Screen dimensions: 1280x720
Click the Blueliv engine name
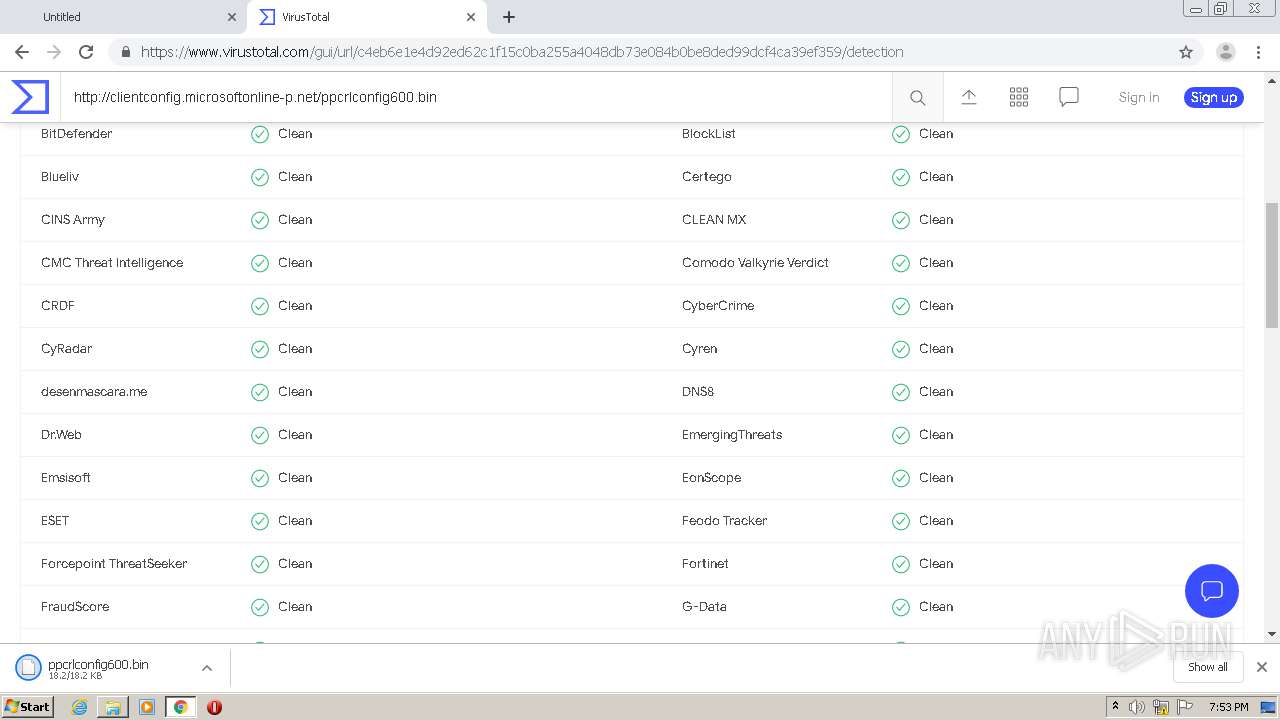click(60, 177)
